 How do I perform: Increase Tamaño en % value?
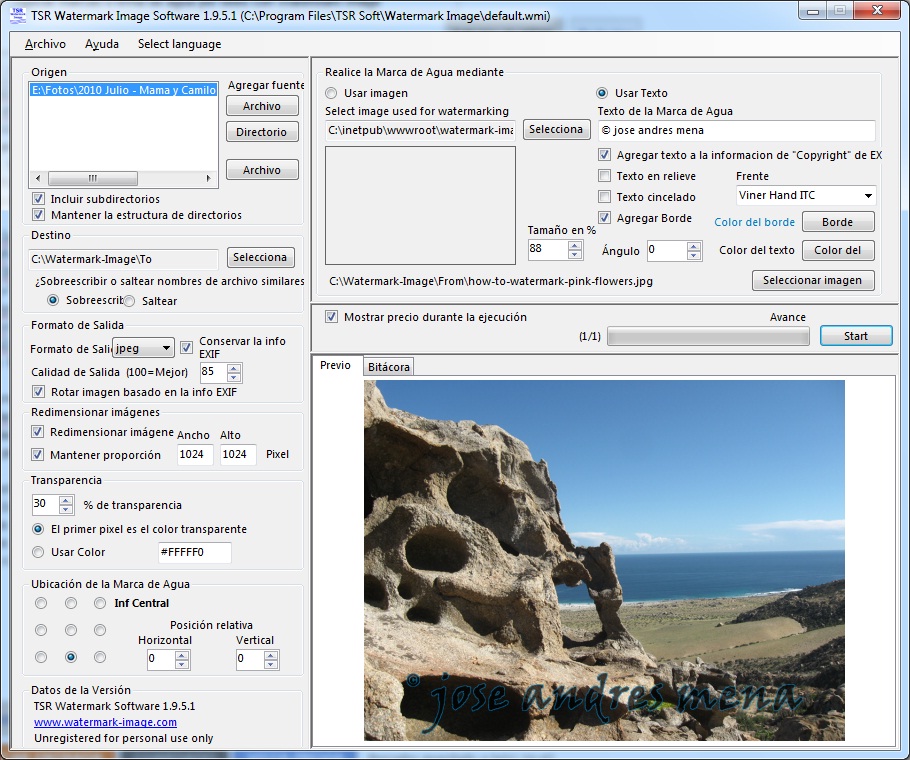pos(575,245)
